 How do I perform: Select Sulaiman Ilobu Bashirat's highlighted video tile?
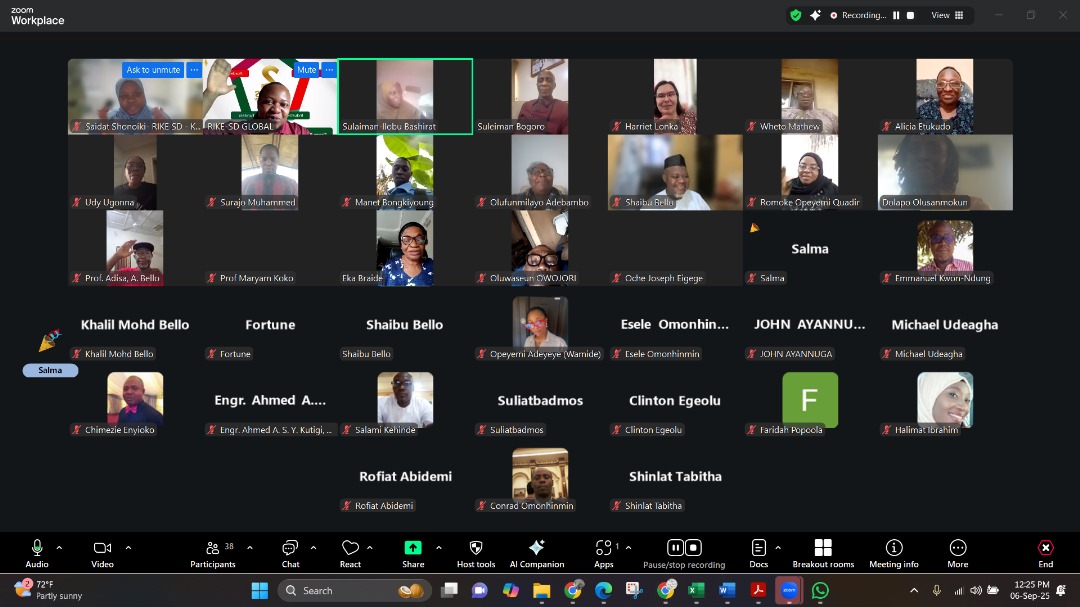(x=405, y=96)
